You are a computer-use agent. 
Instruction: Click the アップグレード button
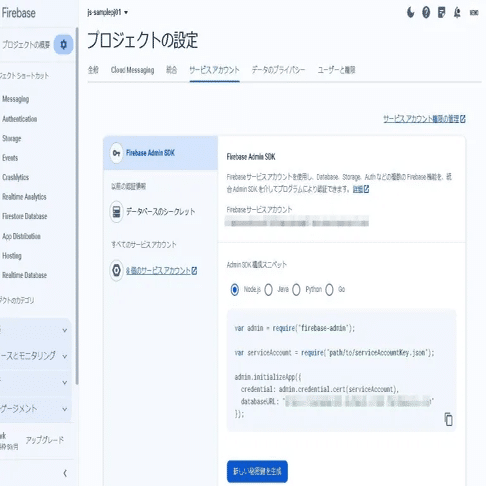pos(45,440)
